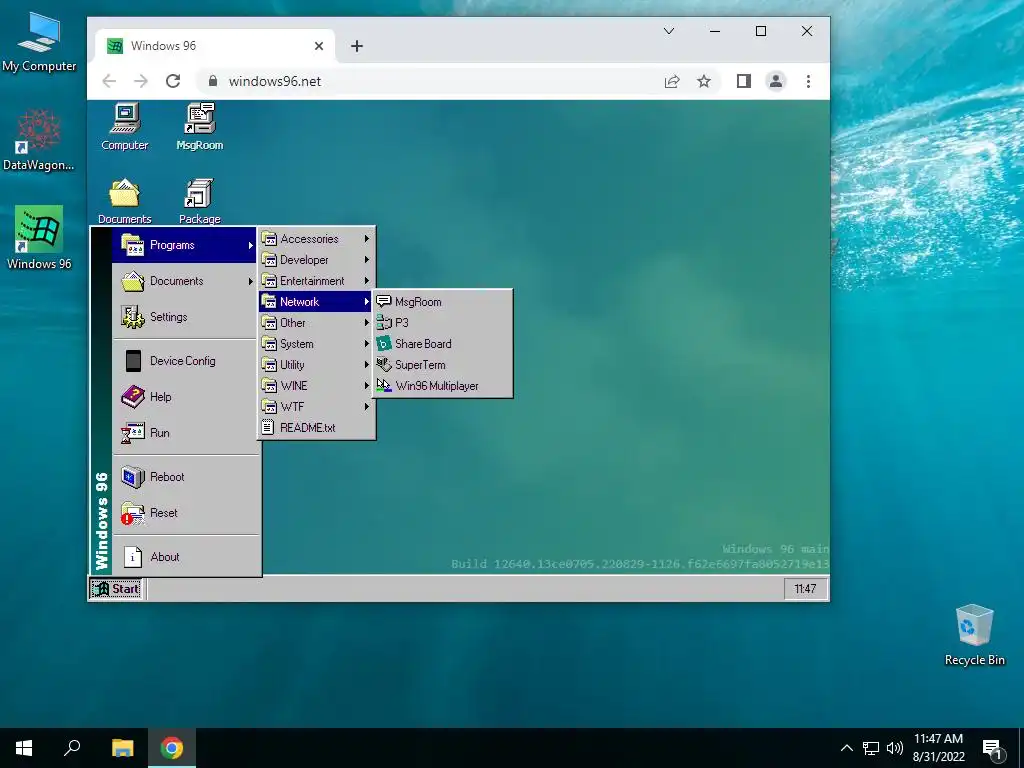1024x768 pixels.
Task: Select the Recycle Bin icon
Action: pos(974,635)
